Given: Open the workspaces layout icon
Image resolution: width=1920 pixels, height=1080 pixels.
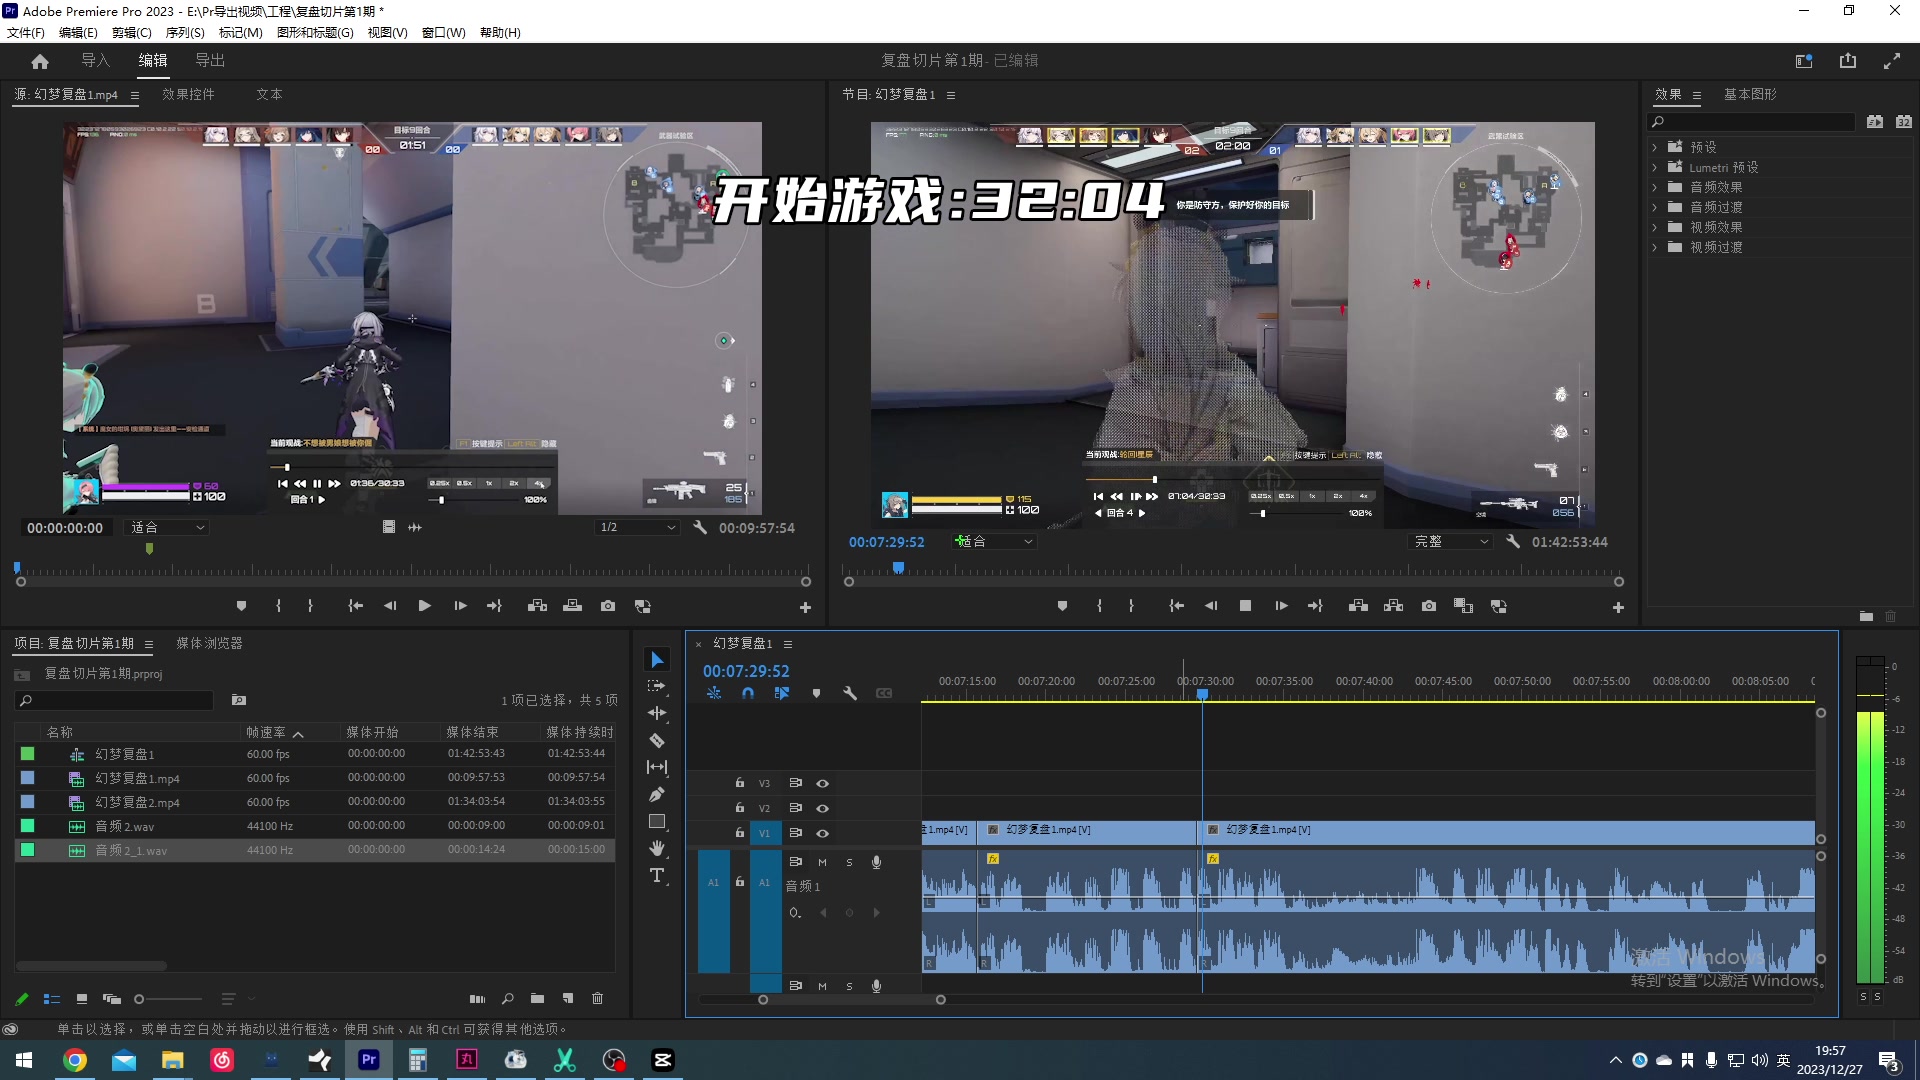Looking at the screenshot, I should [x=1804, y=61].
